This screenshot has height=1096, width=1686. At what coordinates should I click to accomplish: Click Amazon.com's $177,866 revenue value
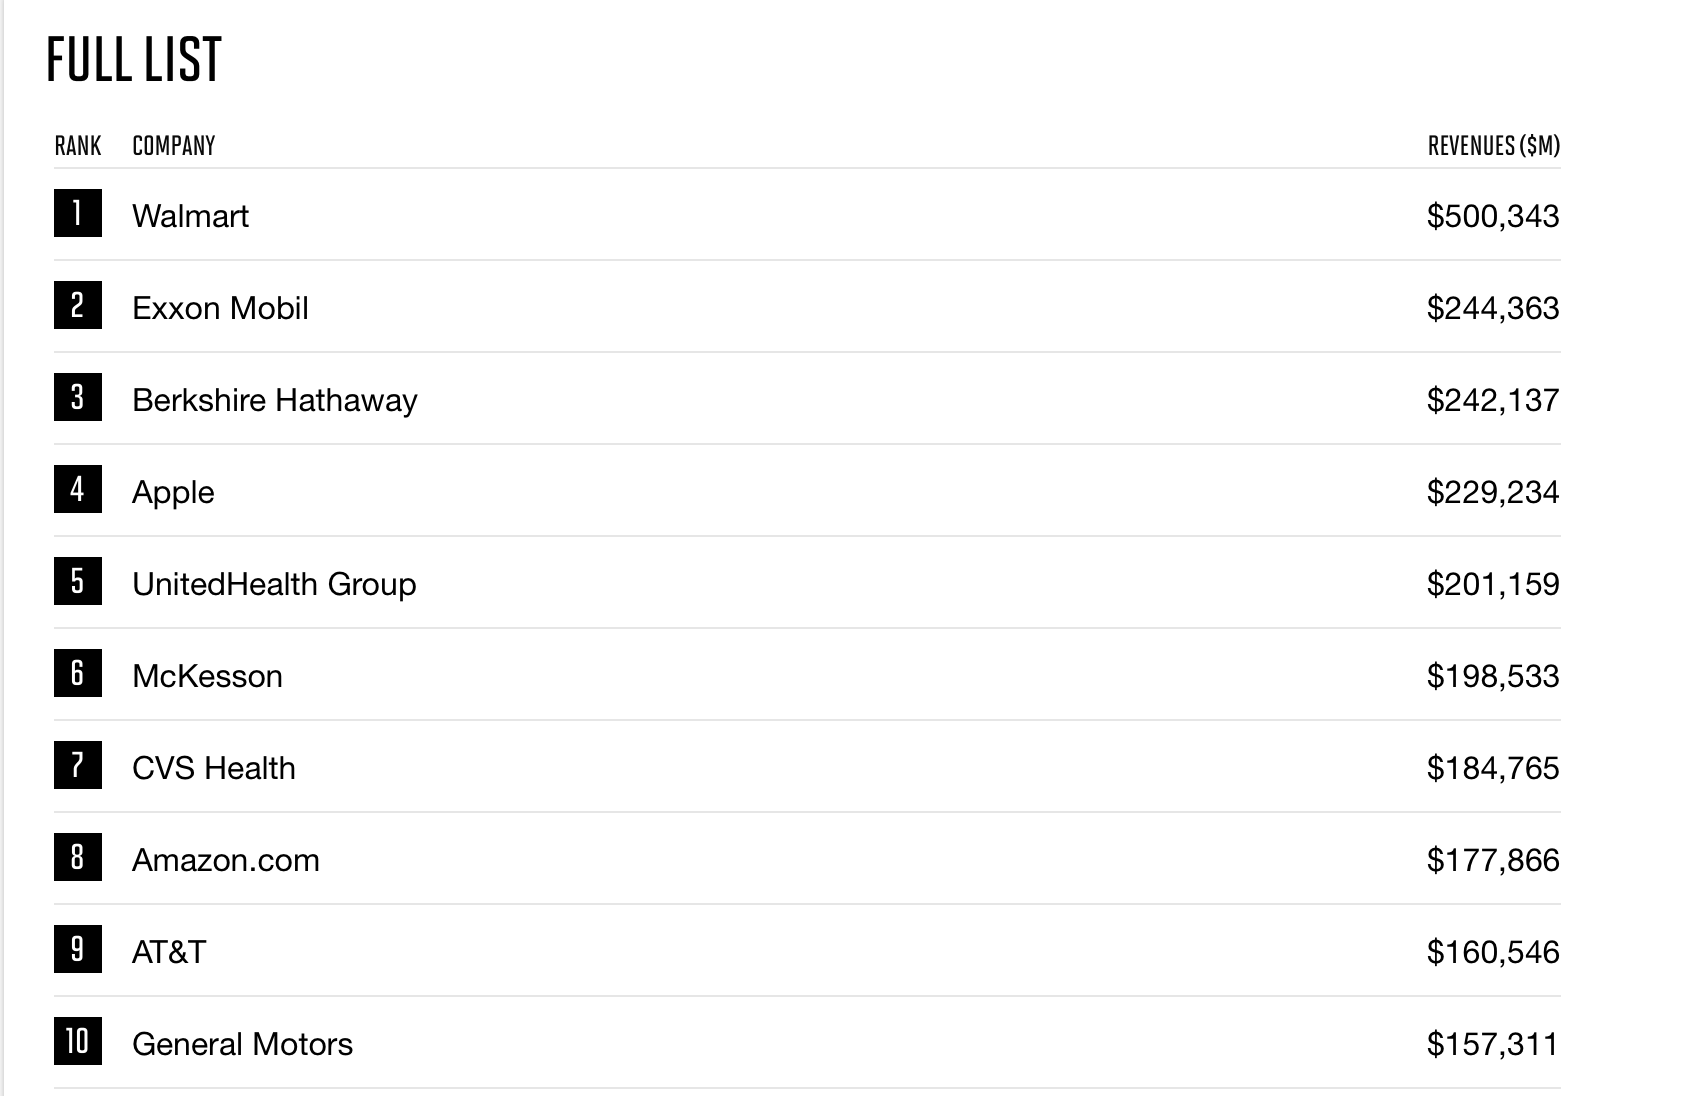pyautogui.click(x=1493, y=860)
